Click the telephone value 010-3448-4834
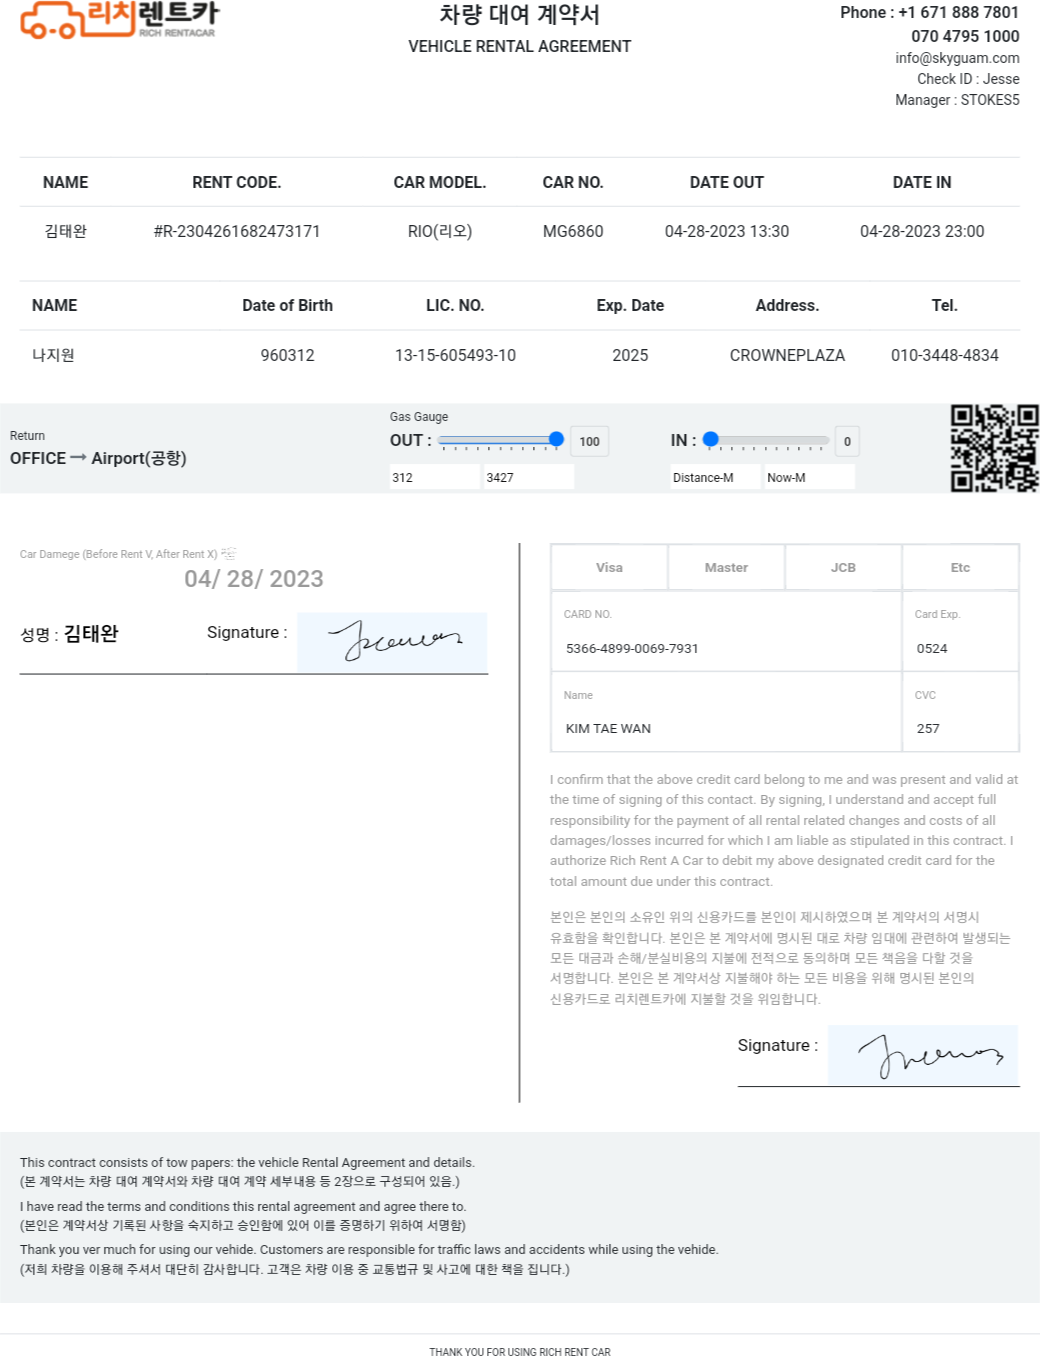 [945, 355]
